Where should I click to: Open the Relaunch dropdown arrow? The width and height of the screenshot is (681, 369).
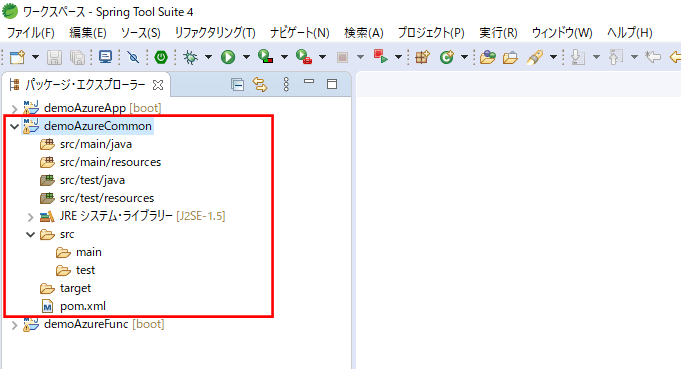(x=398, y=57)
